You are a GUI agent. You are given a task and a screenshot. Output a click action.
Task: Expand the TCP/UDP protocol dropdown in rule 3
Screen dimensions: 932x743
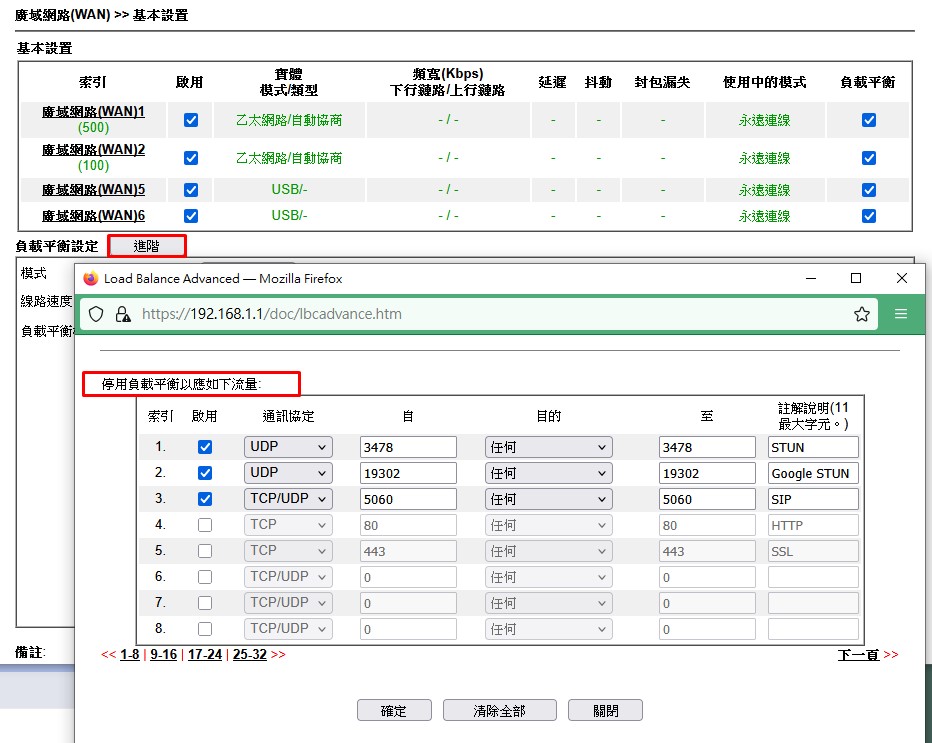287,499
